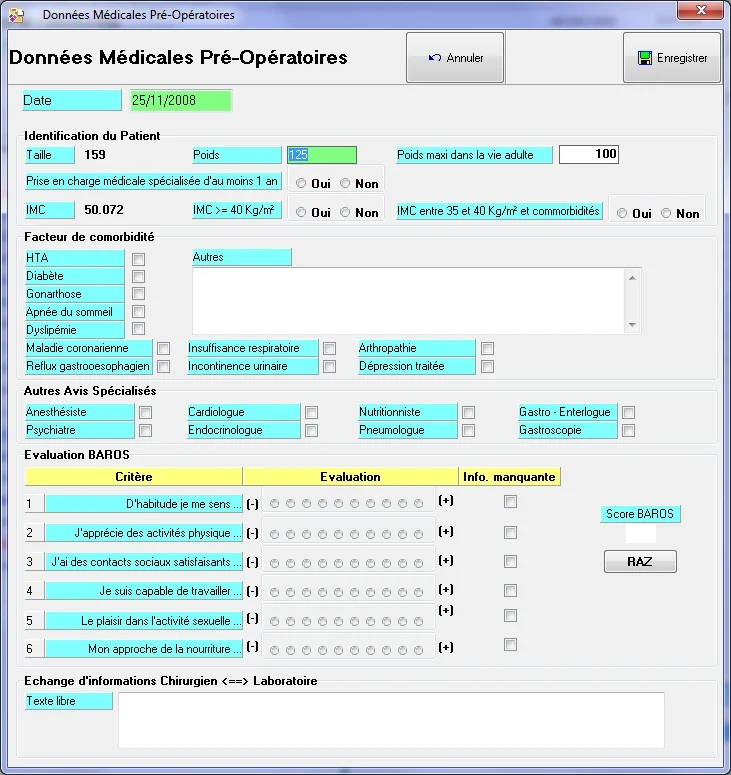Mark info manquante for criterion 1
The height and width of the screenshot is (775, 731).
(x=511, y=502)
